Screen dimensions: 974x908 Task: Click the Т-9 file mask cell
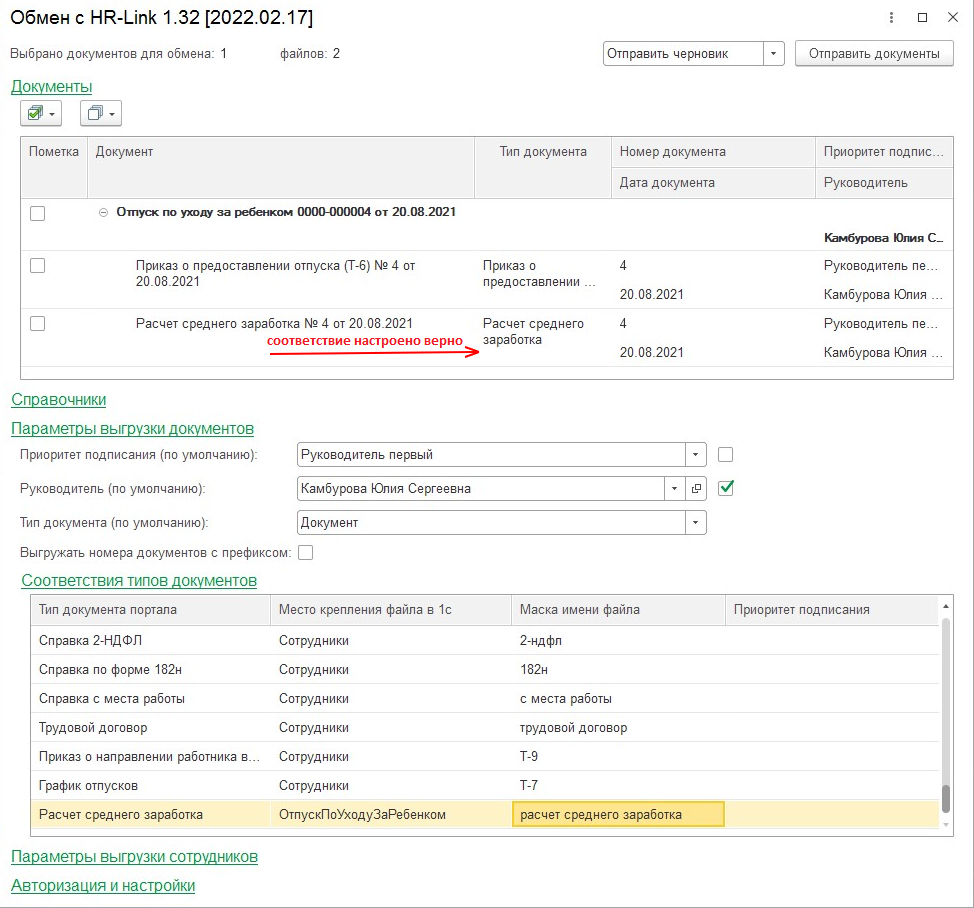coord(619,757)
